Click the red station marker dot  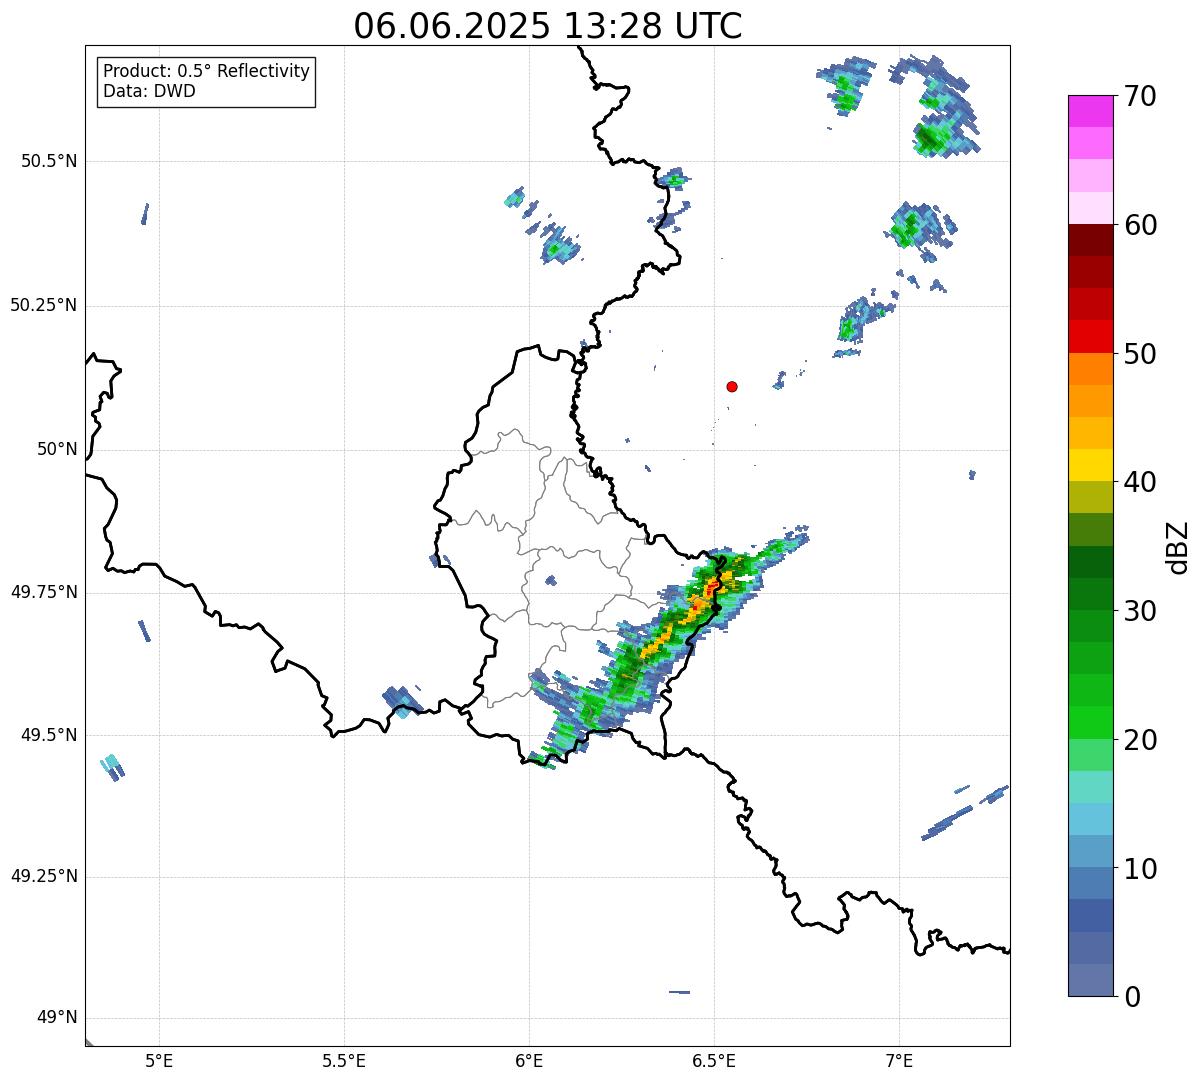point(732,386)
